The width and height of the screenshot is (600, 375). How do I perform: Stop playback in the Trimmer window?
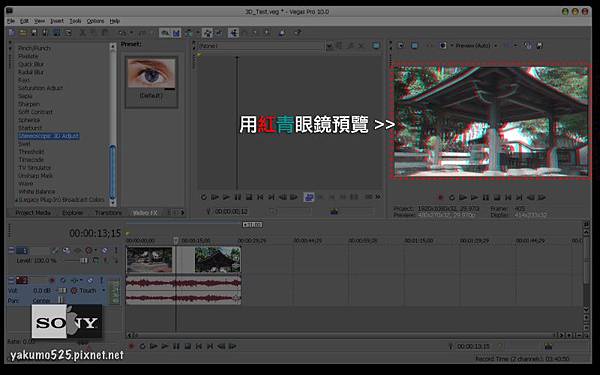tap(249, 197)
